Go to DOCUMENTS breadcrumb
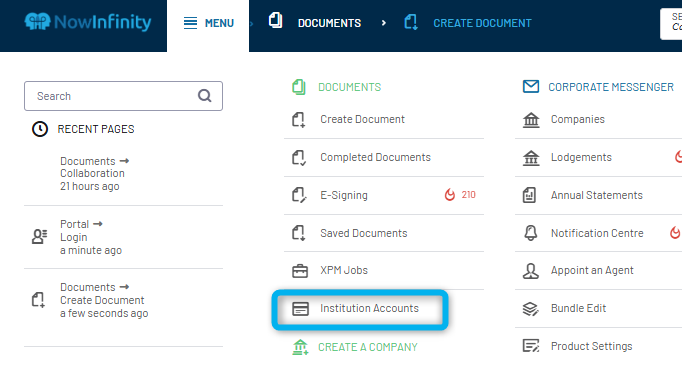The height and width of the screenshot is (368, 682). (x=329, y=23)
